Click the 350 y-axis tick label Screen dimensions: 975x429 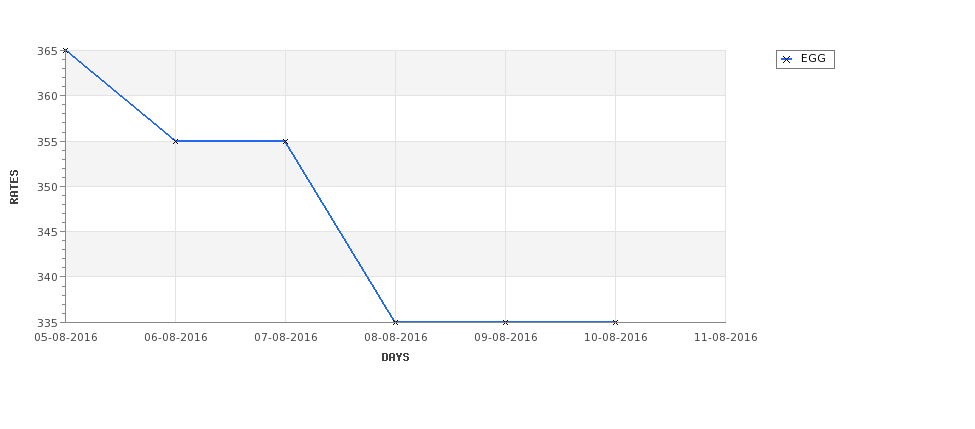pyautogui.click(x=47, y=187)
